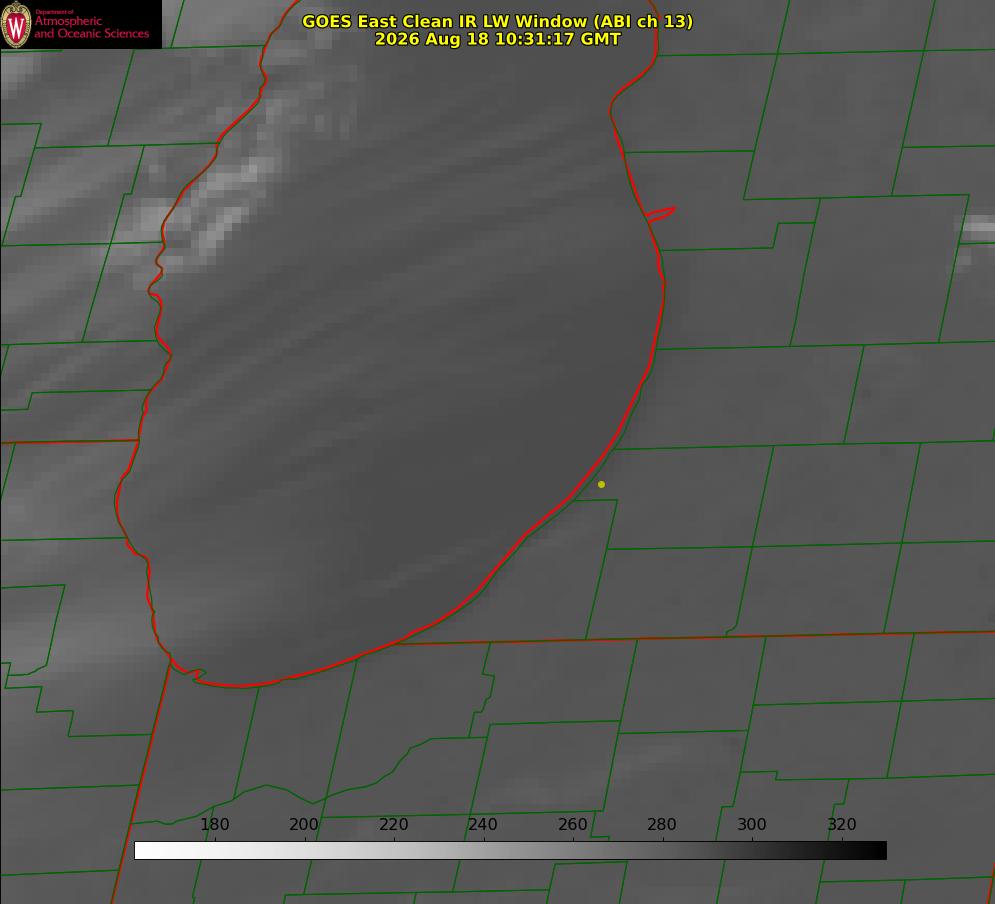The width and height of the screenshot is (995, 904).
Task: Choose the 300 label on the scale
Action: point(751,824)
